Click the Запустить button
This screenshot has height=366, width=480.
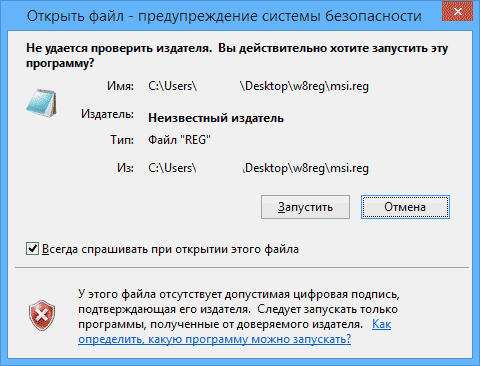point(305,207)
